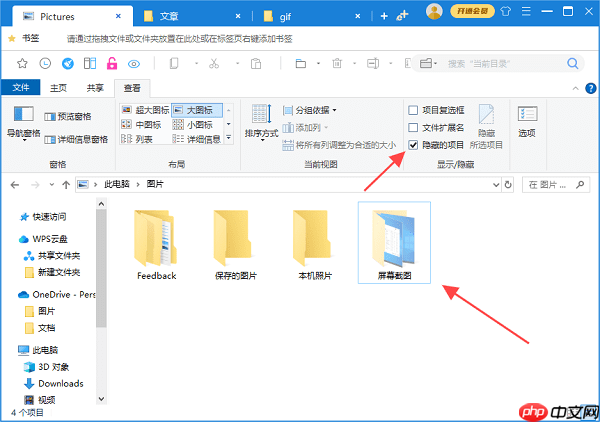Click the blue help question mark icon
This screenshot has width=600, height=422.
click(590, 88)
